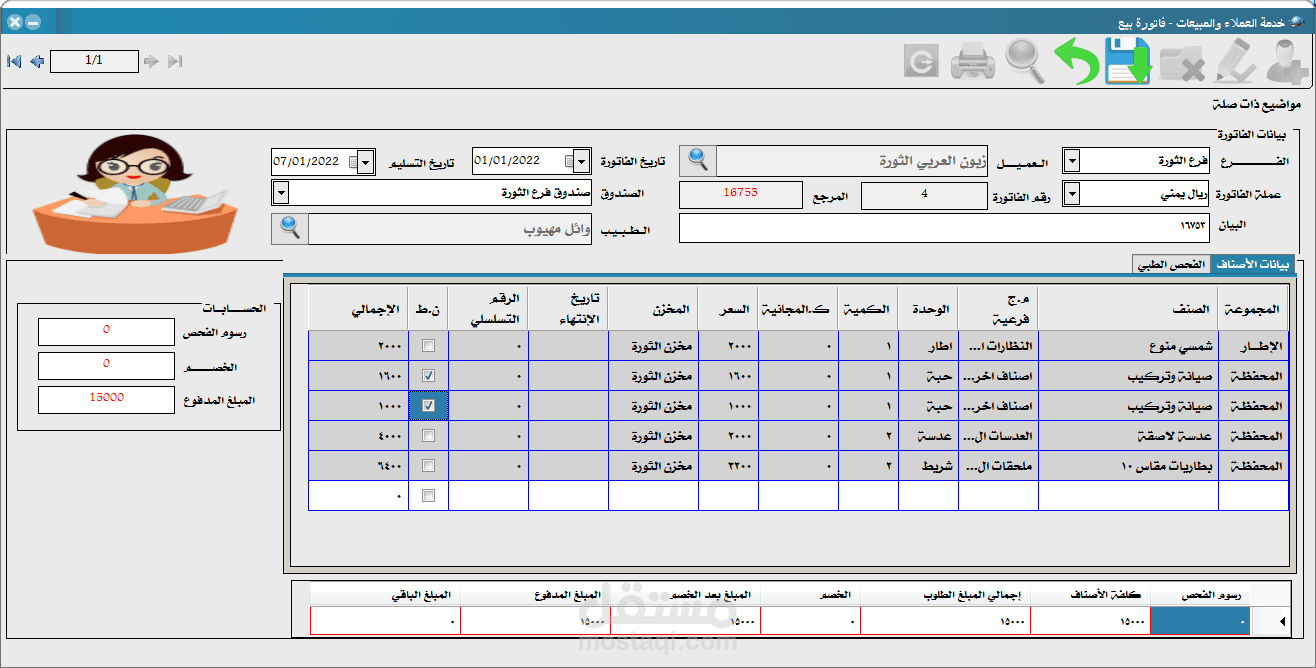This screenshot has width=1316, height=668.
Task: Click the الخصم discount input field
Action: tap(107, 366)
